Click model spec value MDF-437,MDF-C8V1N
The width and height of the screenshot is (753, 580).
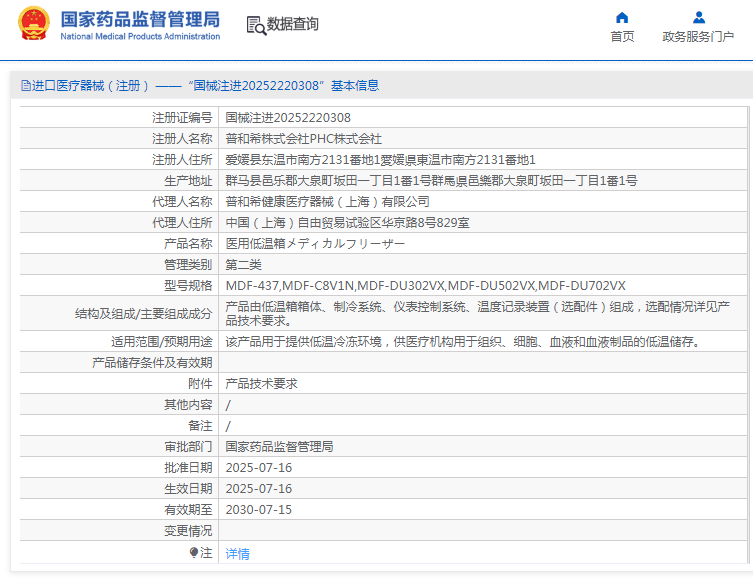(425, 286)
